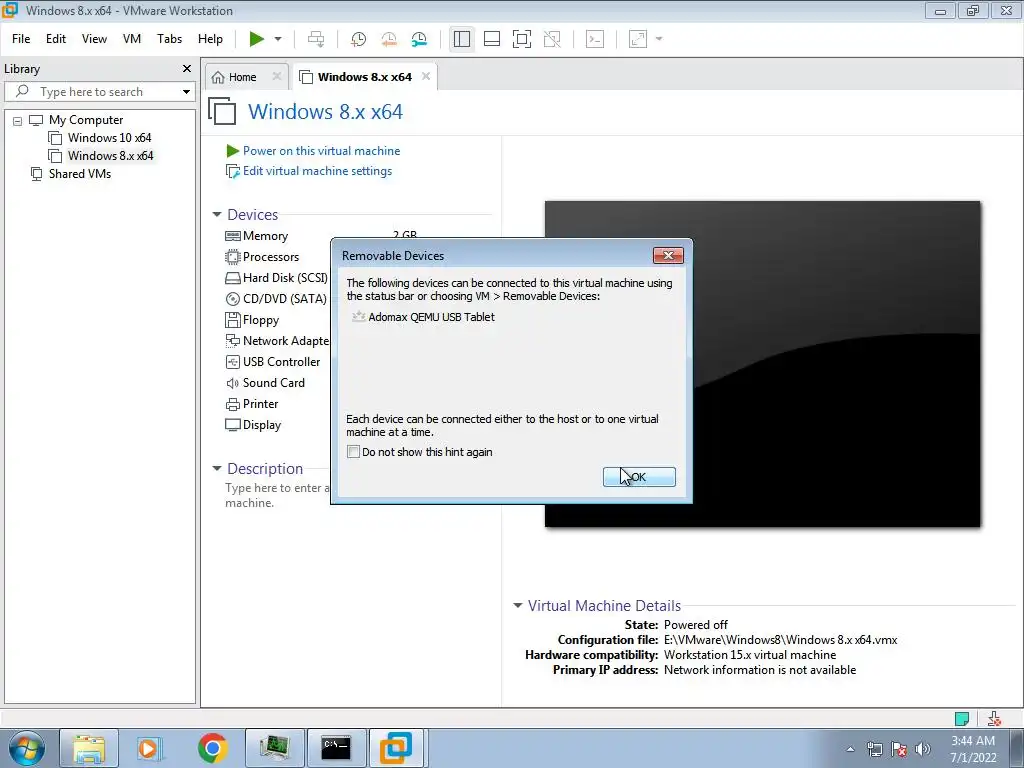Close the Removable Devices dialog

tap(668, 255)
